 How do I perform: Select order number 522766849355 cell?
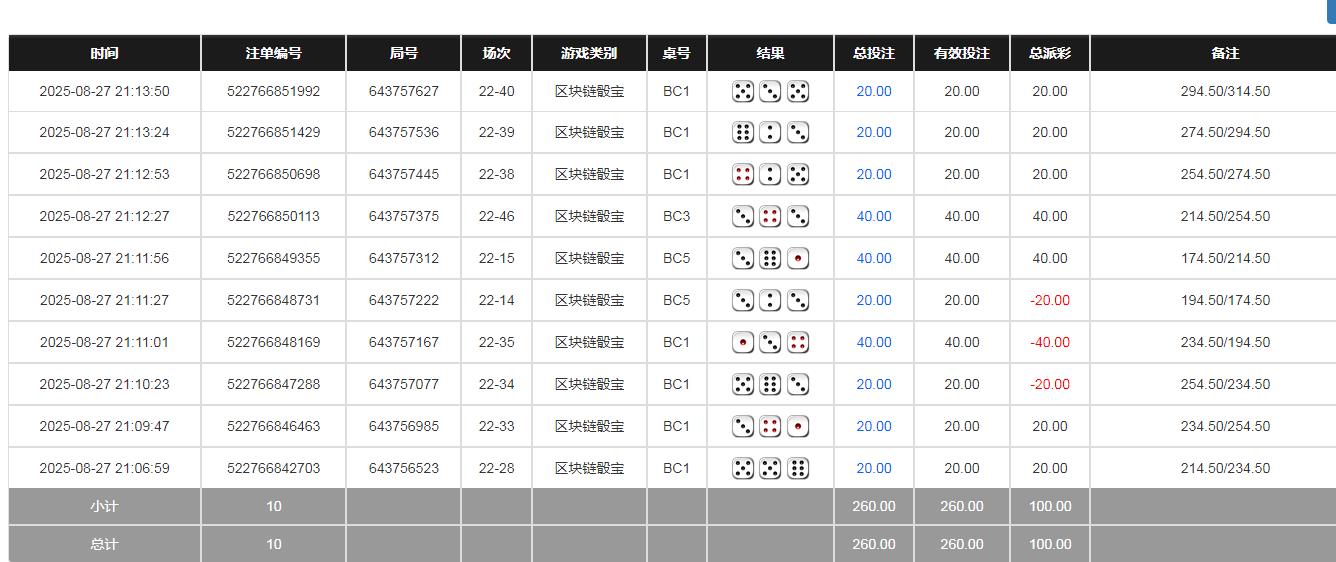tap(273, 259)
